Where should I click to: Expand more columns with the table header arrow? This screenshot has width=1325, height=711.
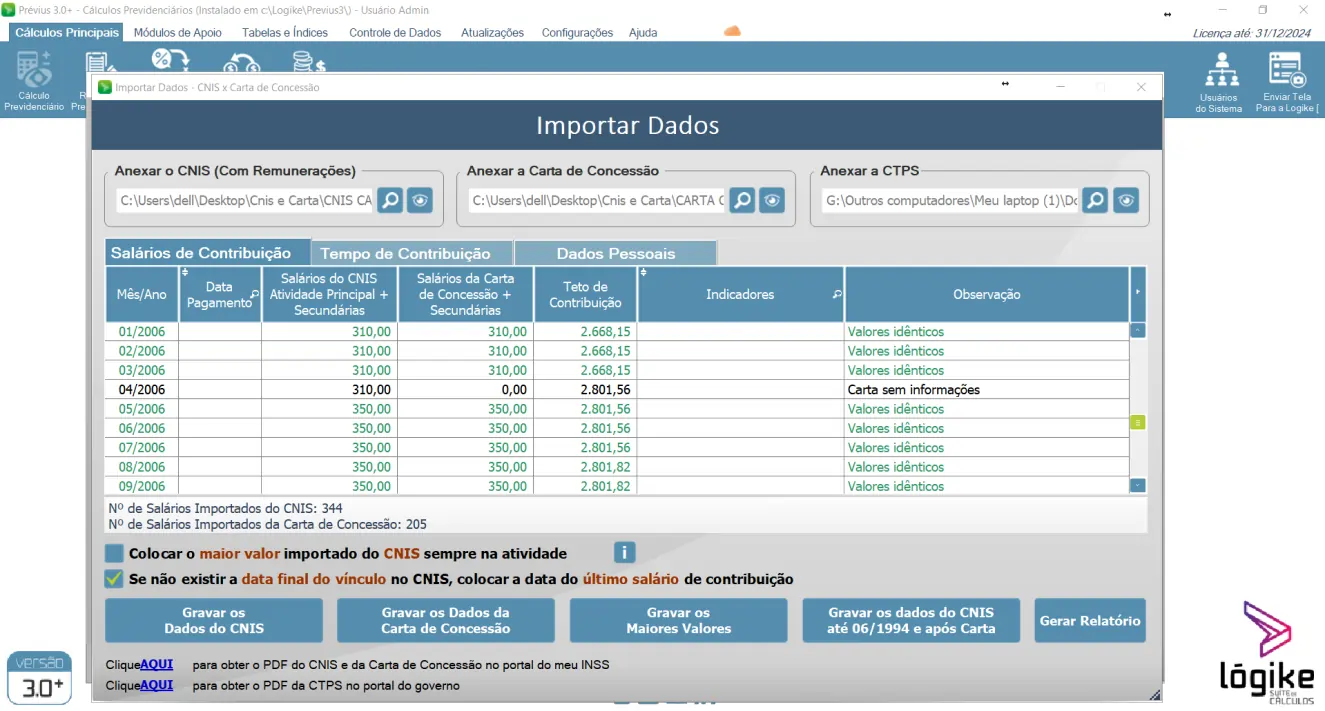pyautogui.click(x=1138, y=292)
